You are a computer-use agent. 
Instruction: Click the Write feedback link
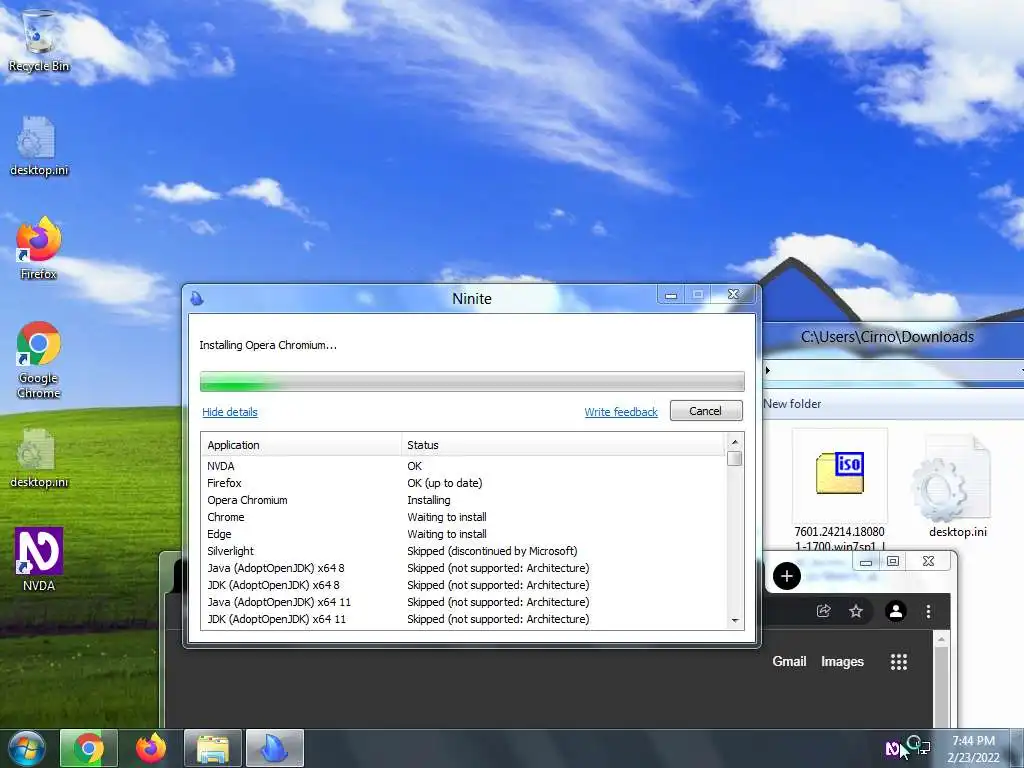coord(621,412)
